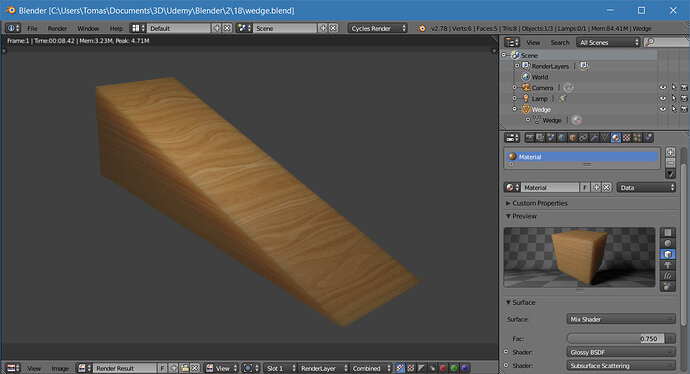
Task: Open the Render menu
Action: (x=58, y=28)
